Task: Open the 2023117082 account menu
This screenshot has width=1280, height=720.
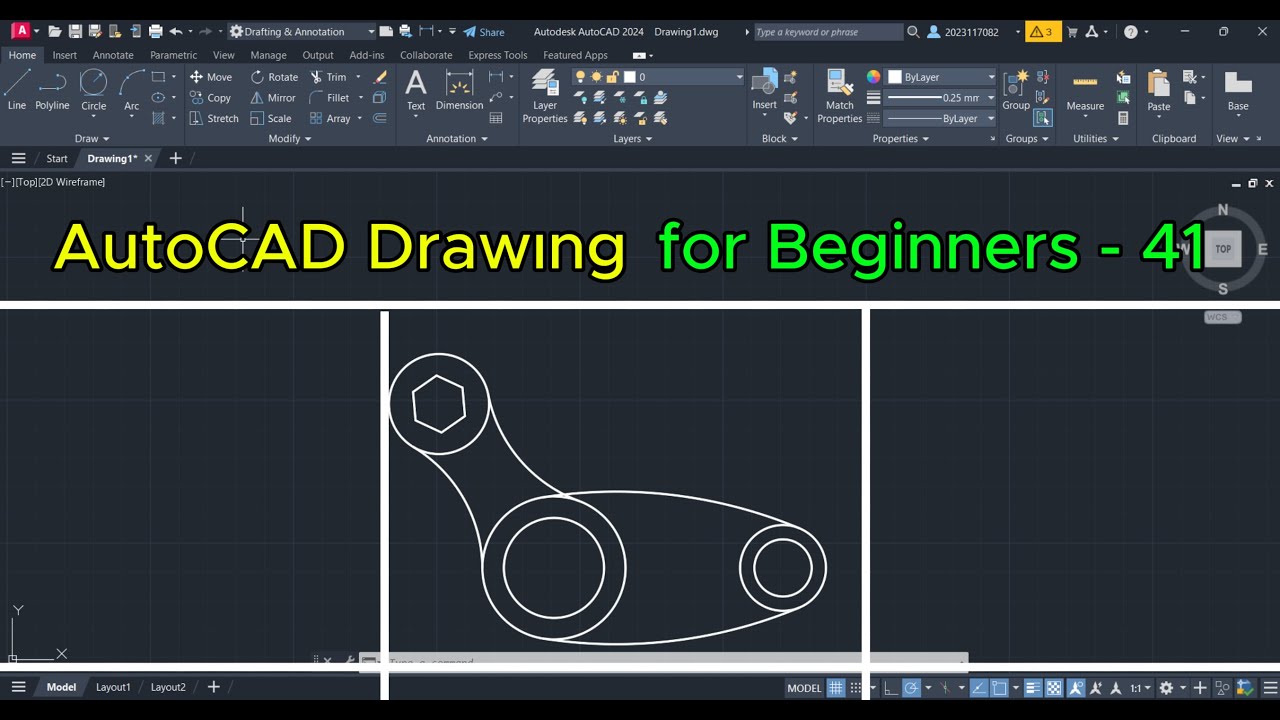Action: coord(969,32)
